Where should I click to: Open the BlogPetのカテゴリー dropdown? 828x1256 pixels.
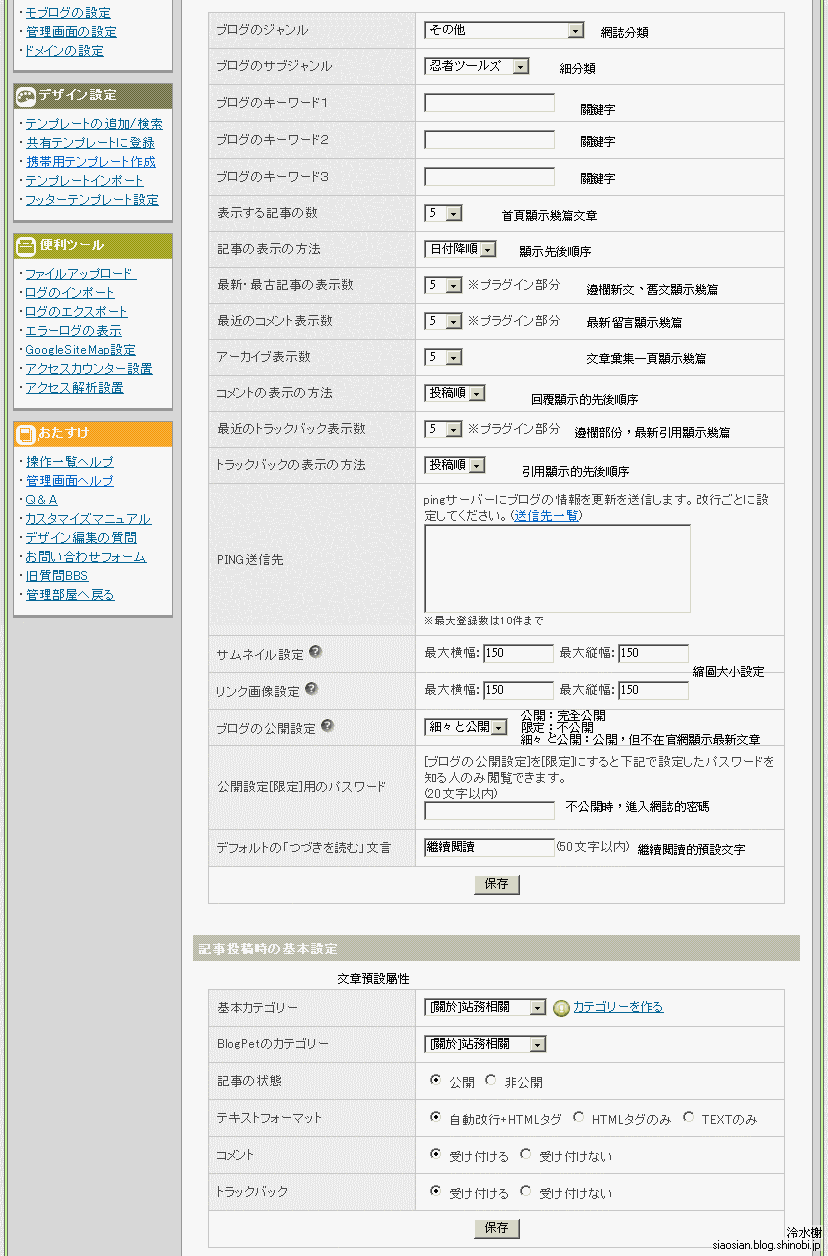(485, 1044)
